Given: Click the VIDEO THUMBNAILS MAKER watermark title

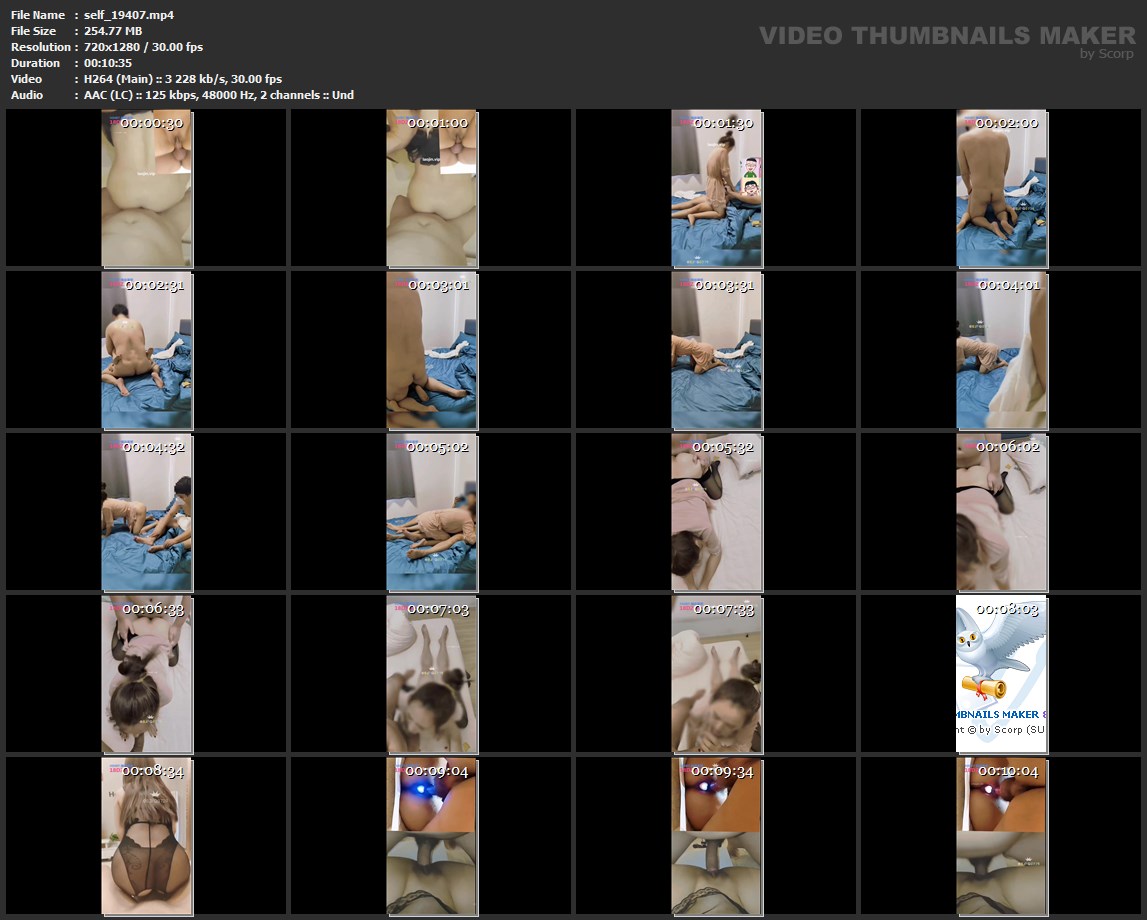Looking at the screenshot, I should click(x=946, y=36).
